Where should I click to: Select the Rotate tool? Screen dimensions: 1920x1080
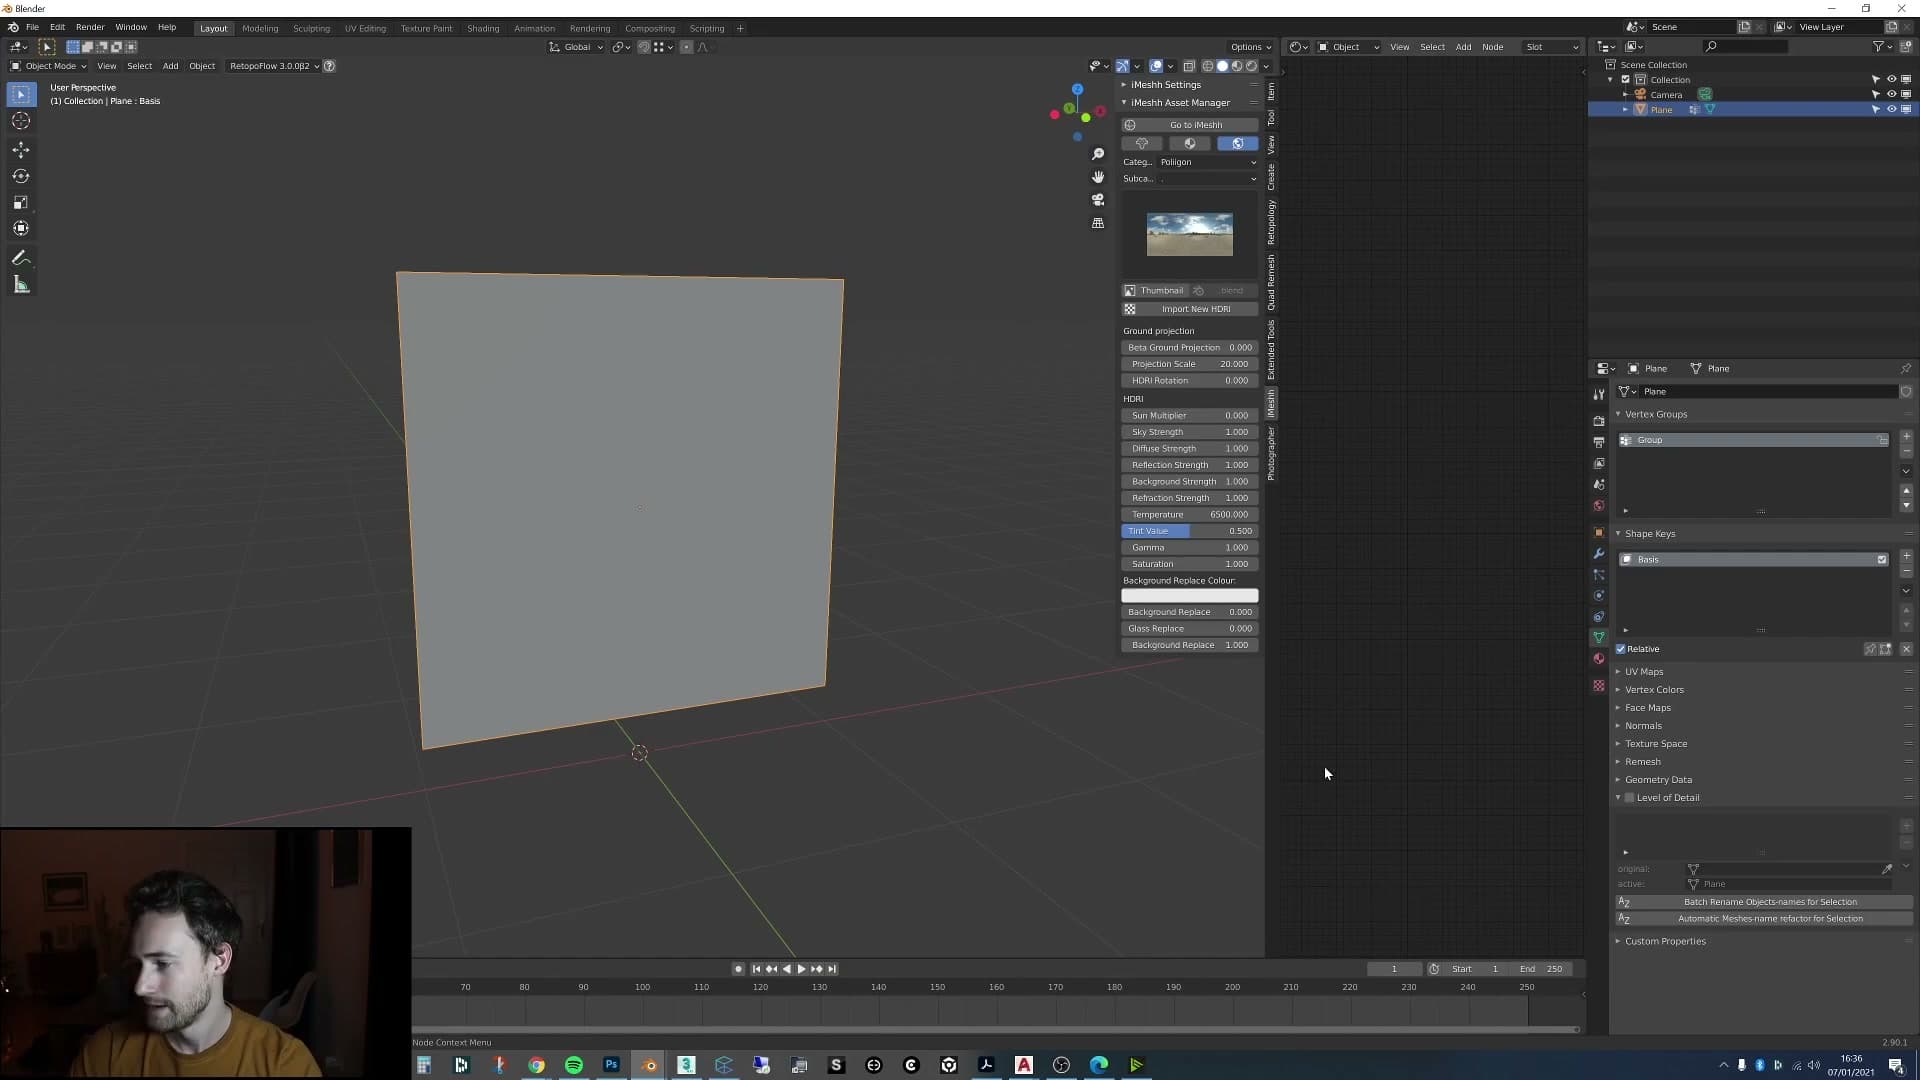pos(21,176)
